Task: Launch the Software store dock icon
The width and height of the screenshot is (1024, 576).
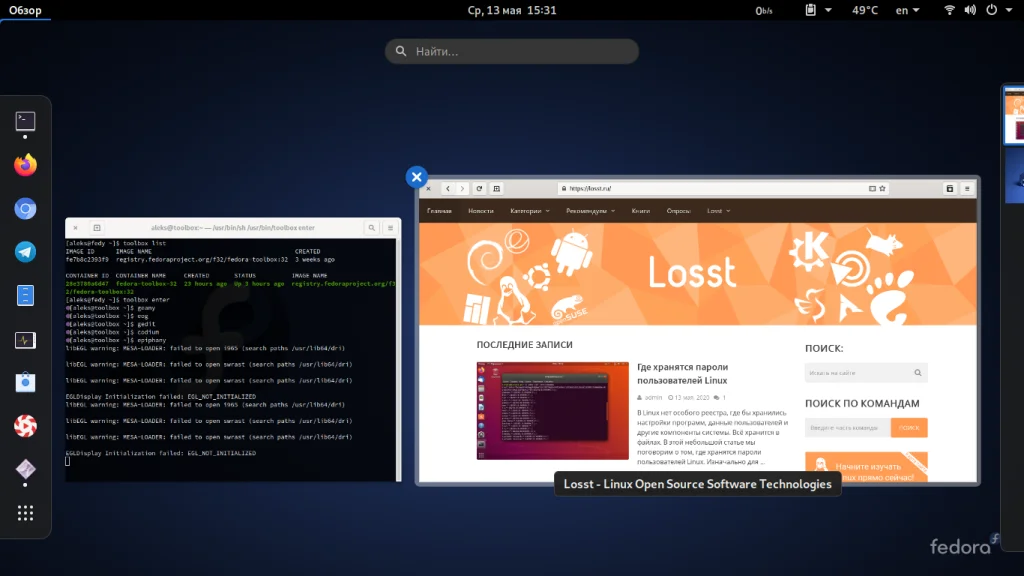Action: (25, 383)
